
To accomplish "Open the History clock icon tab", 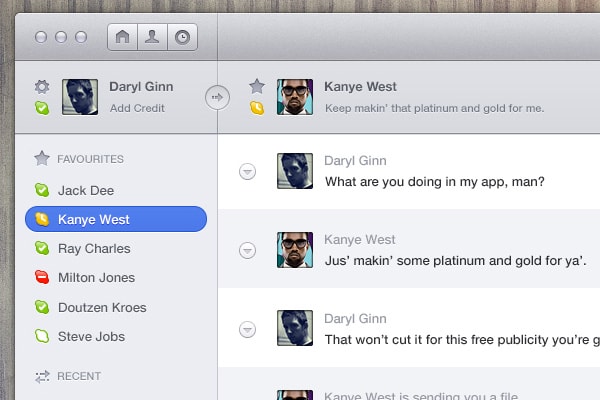I will coord(183,37).
